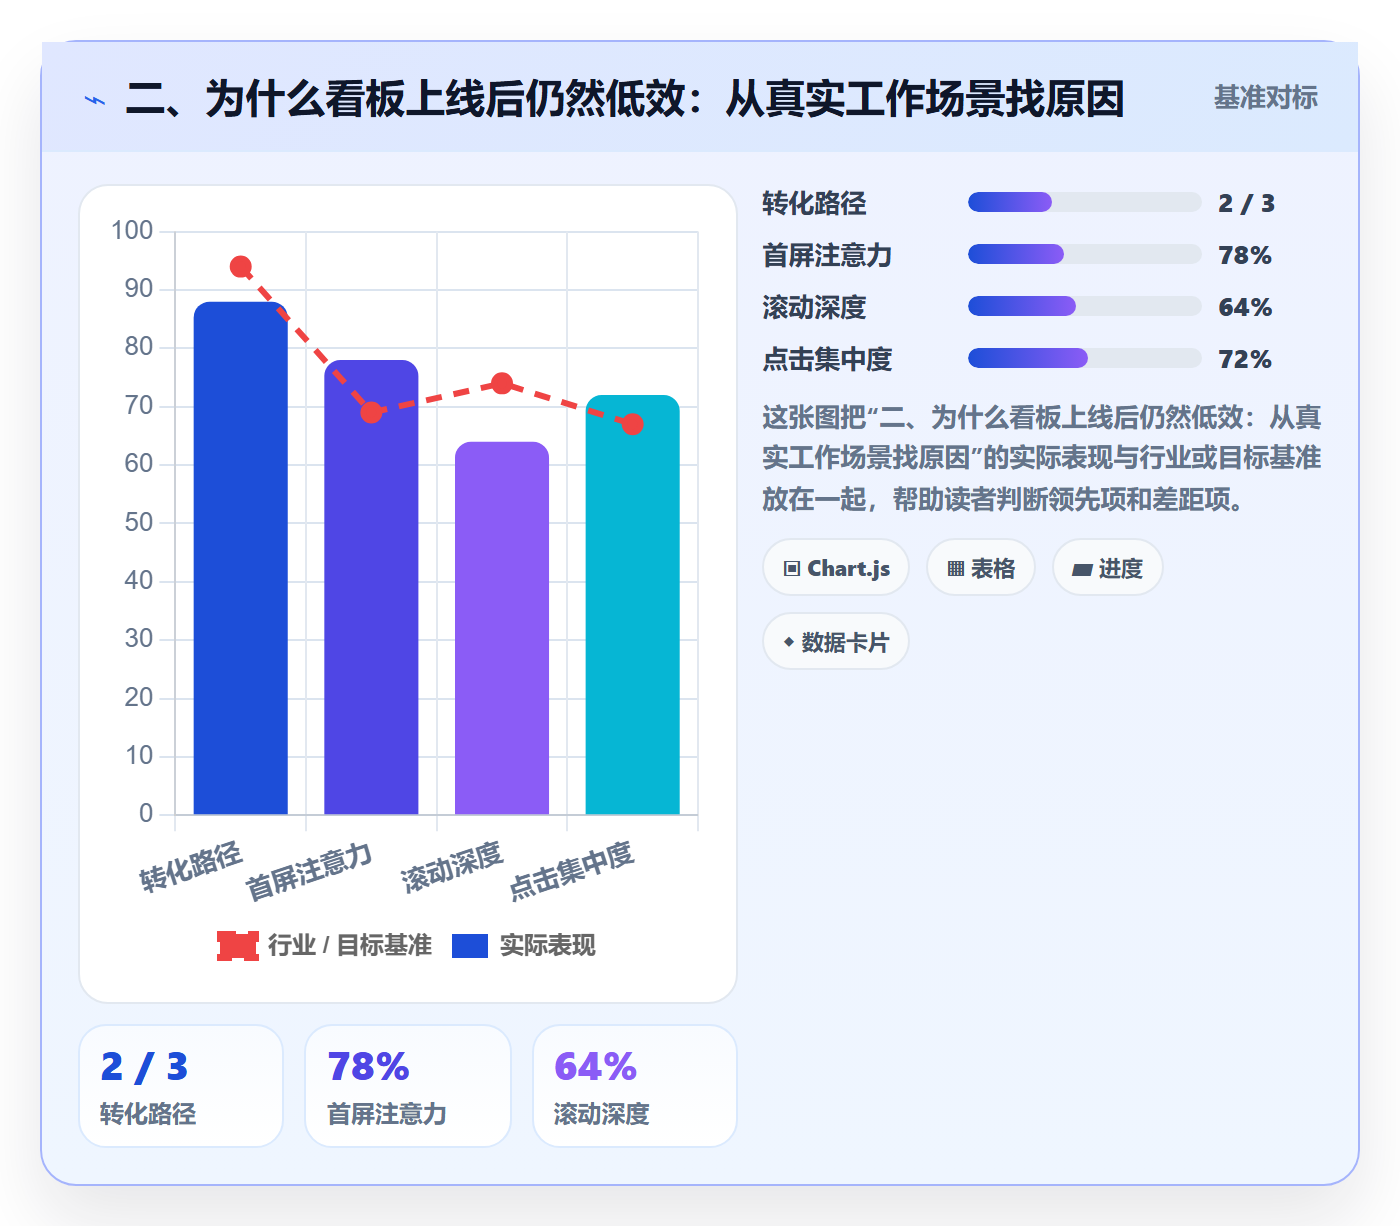Click the 点击集中度 label on the chart X-axis
Image resolution: width=1400 pixels, height=1226 pixels.
571,871
